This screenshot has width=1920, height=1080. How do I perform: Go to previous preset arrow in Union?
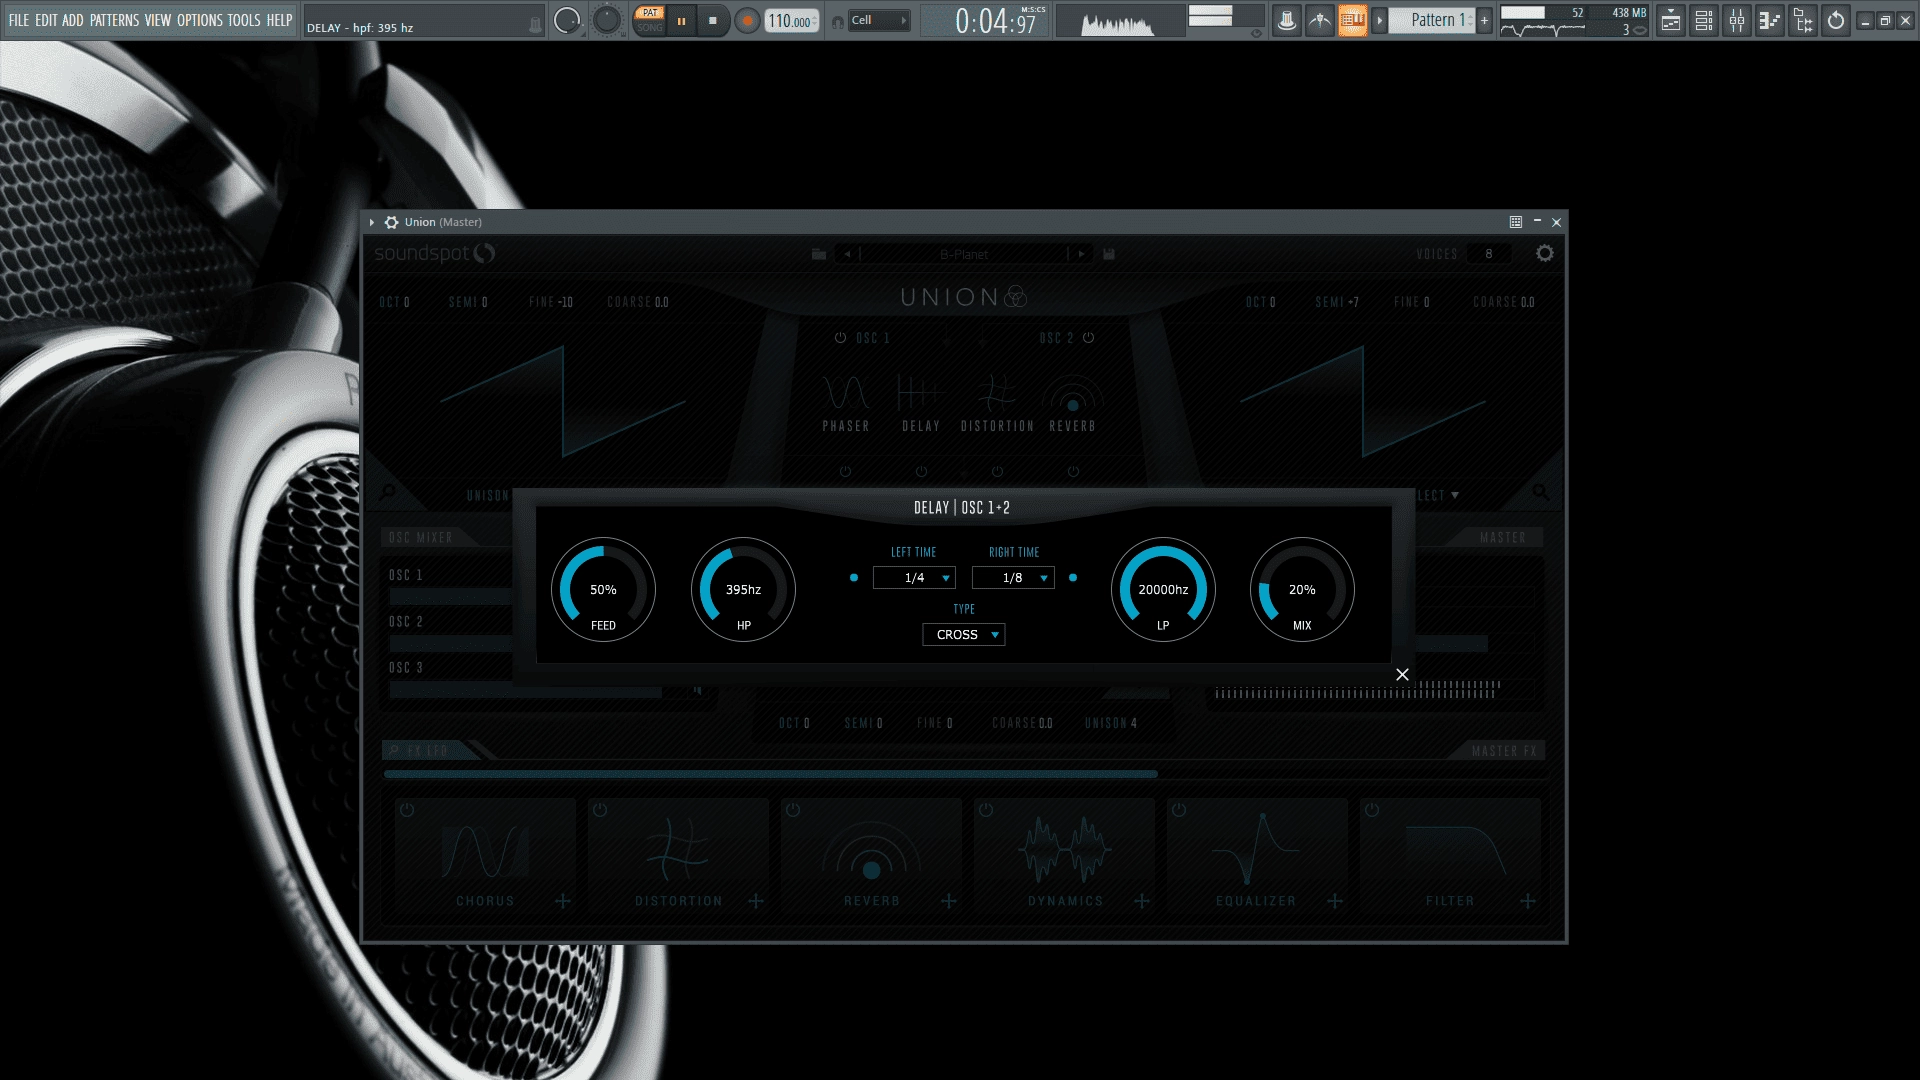(x=848, y=254)
